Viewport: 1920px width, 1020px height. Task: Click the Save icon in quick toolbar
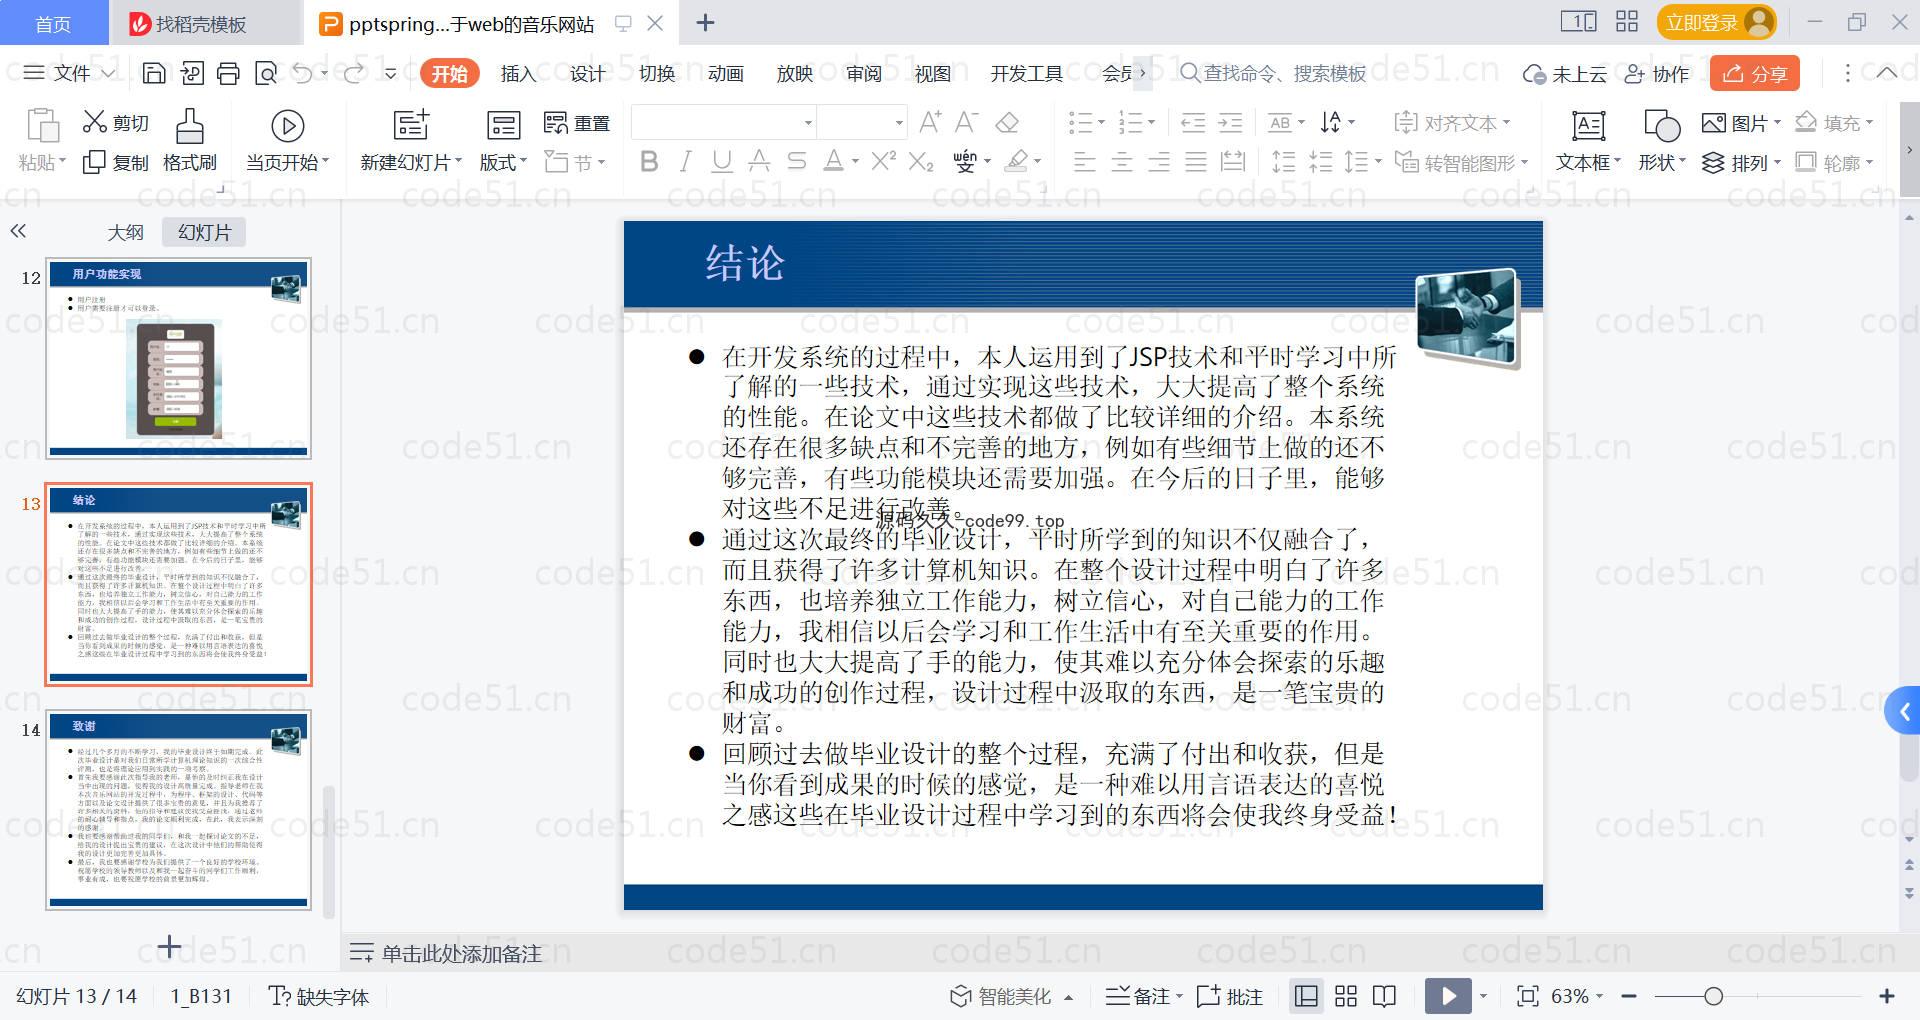coord(154,73)
